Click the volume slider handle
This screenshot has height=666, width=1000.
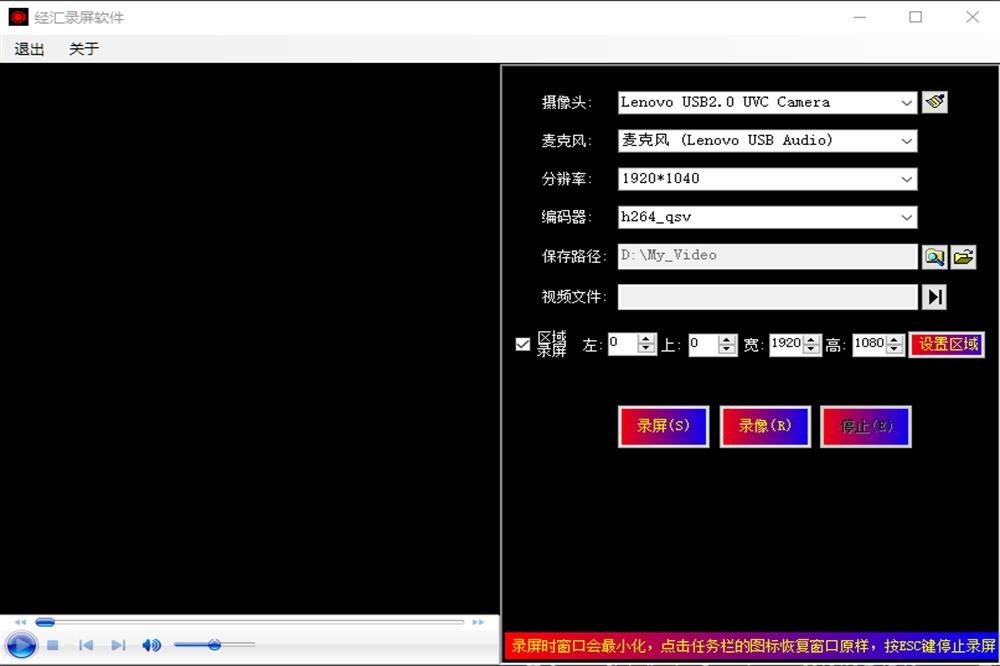(x=214, y=645)
